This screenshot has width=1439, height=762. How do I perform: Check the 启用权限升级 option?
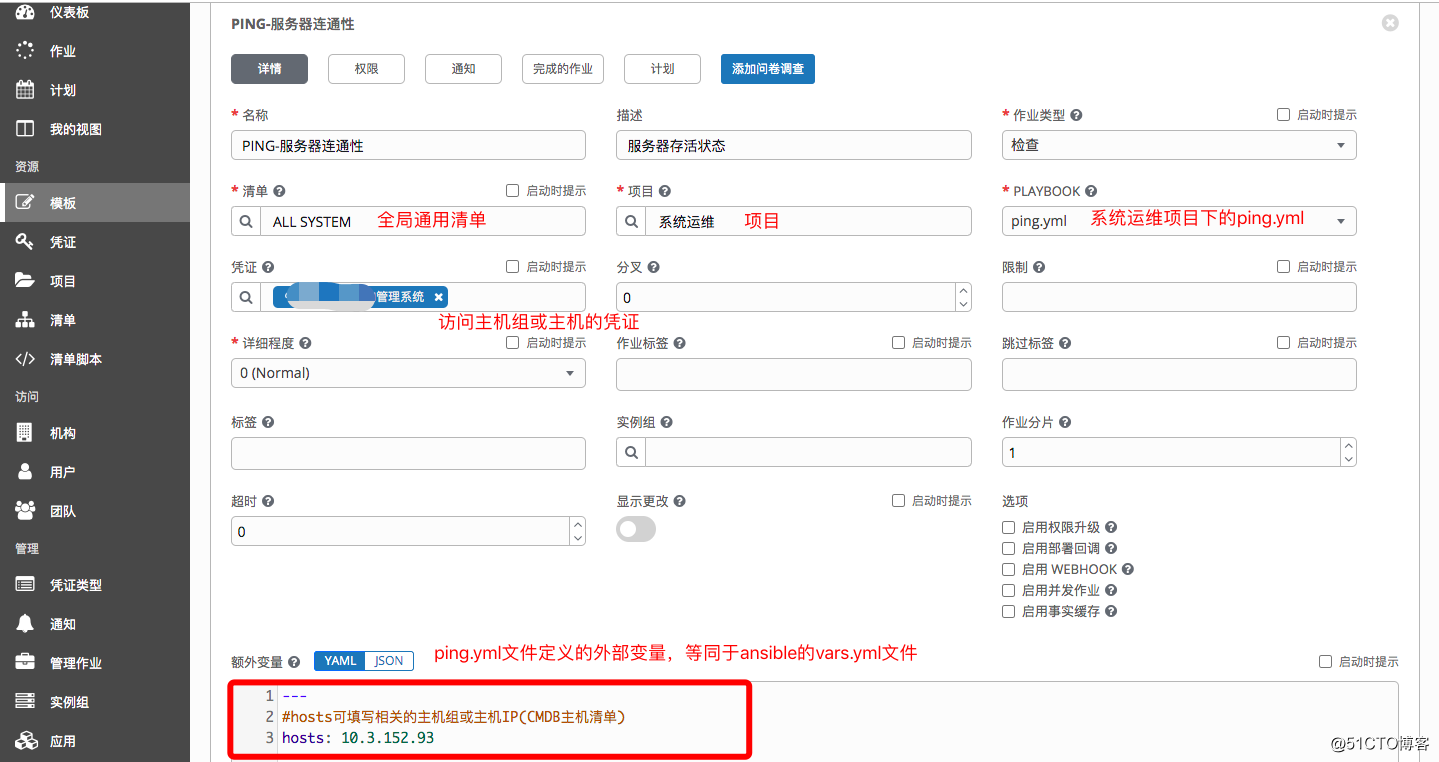coord(1008,527)
